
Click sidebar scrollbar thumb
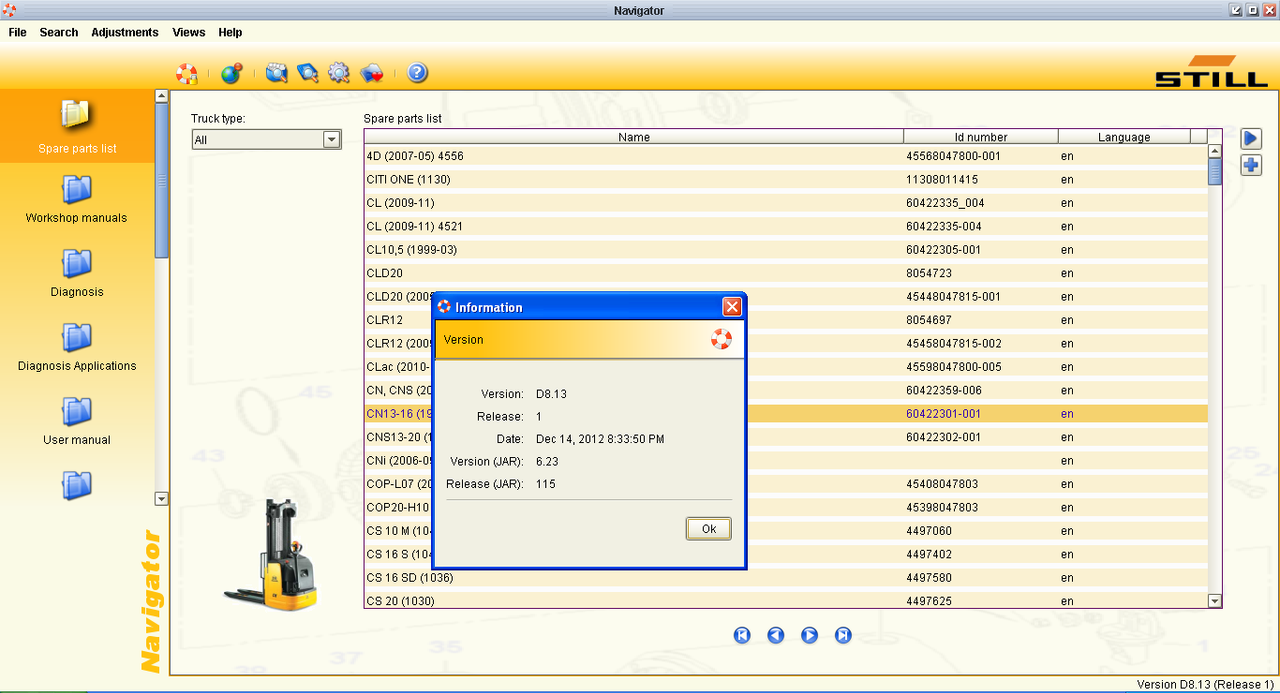click(x=162, y=180)
